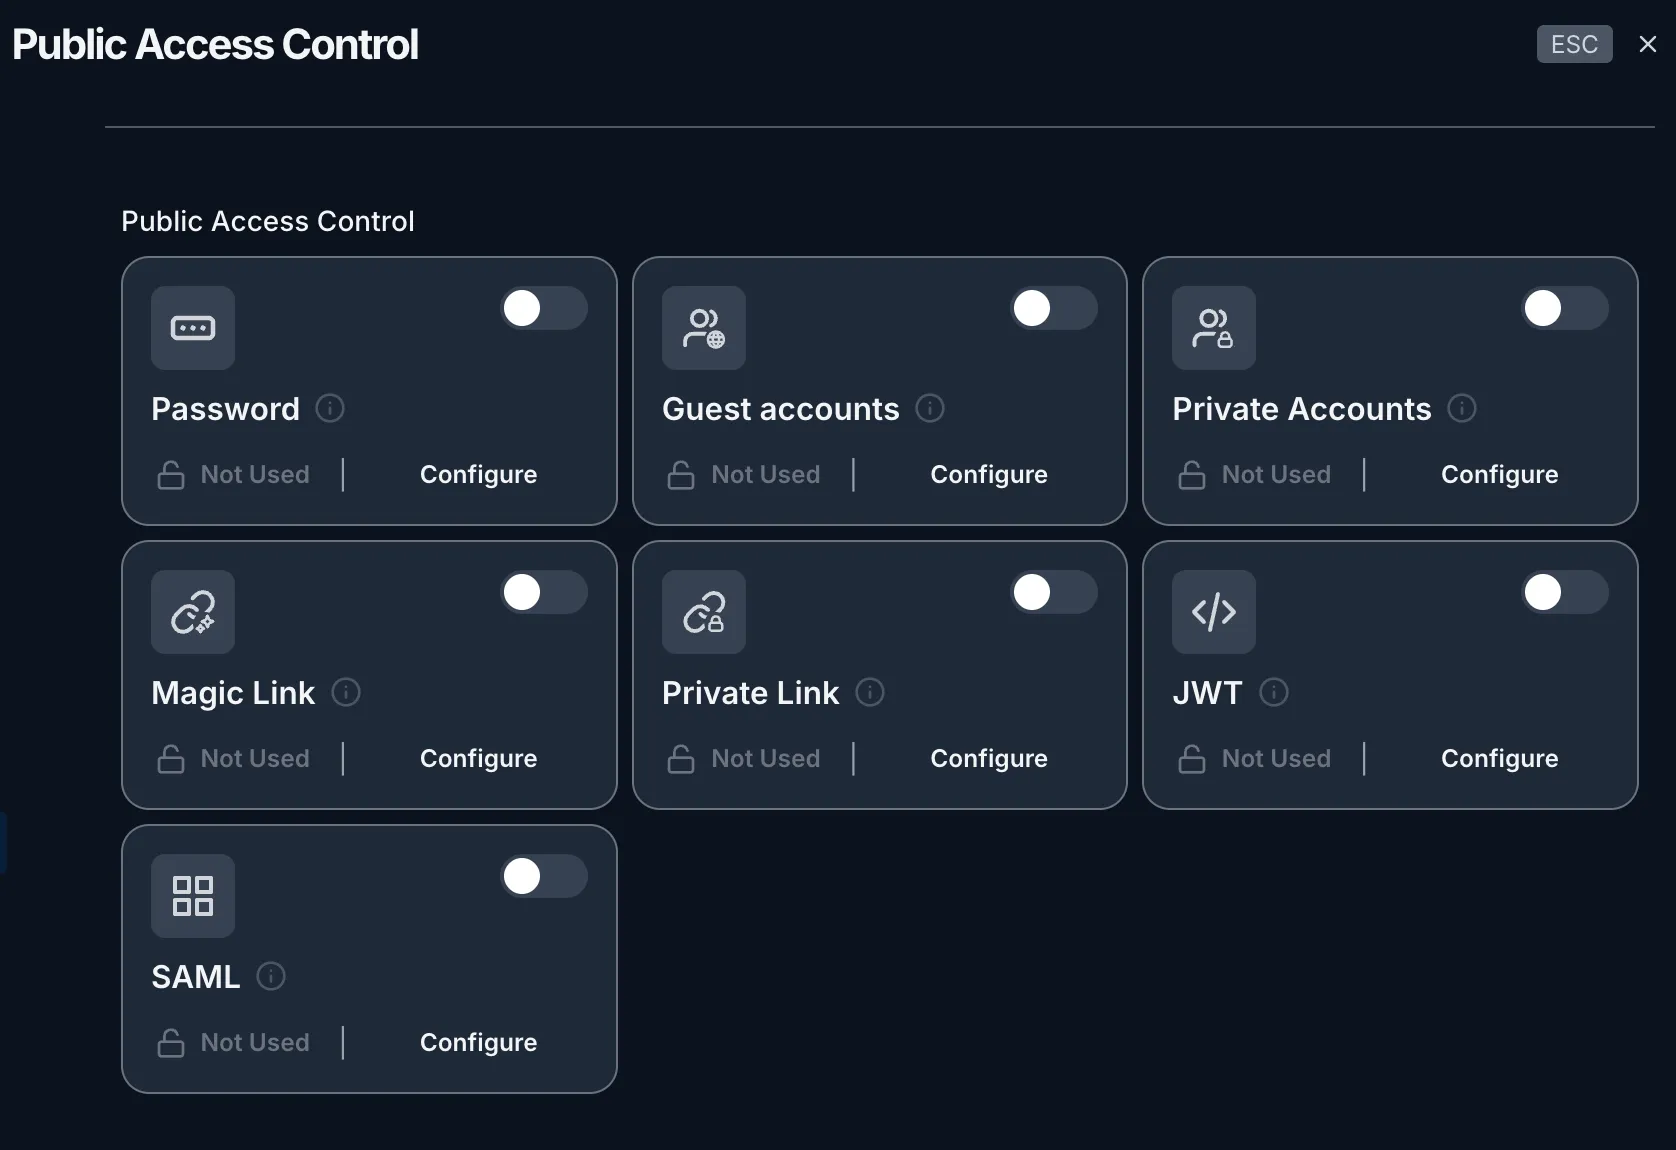The width and height of the screenshot is (1676, 1150).
Task: Configure the Private Link option
Action: pyautogui.click(x=989, y=759)
